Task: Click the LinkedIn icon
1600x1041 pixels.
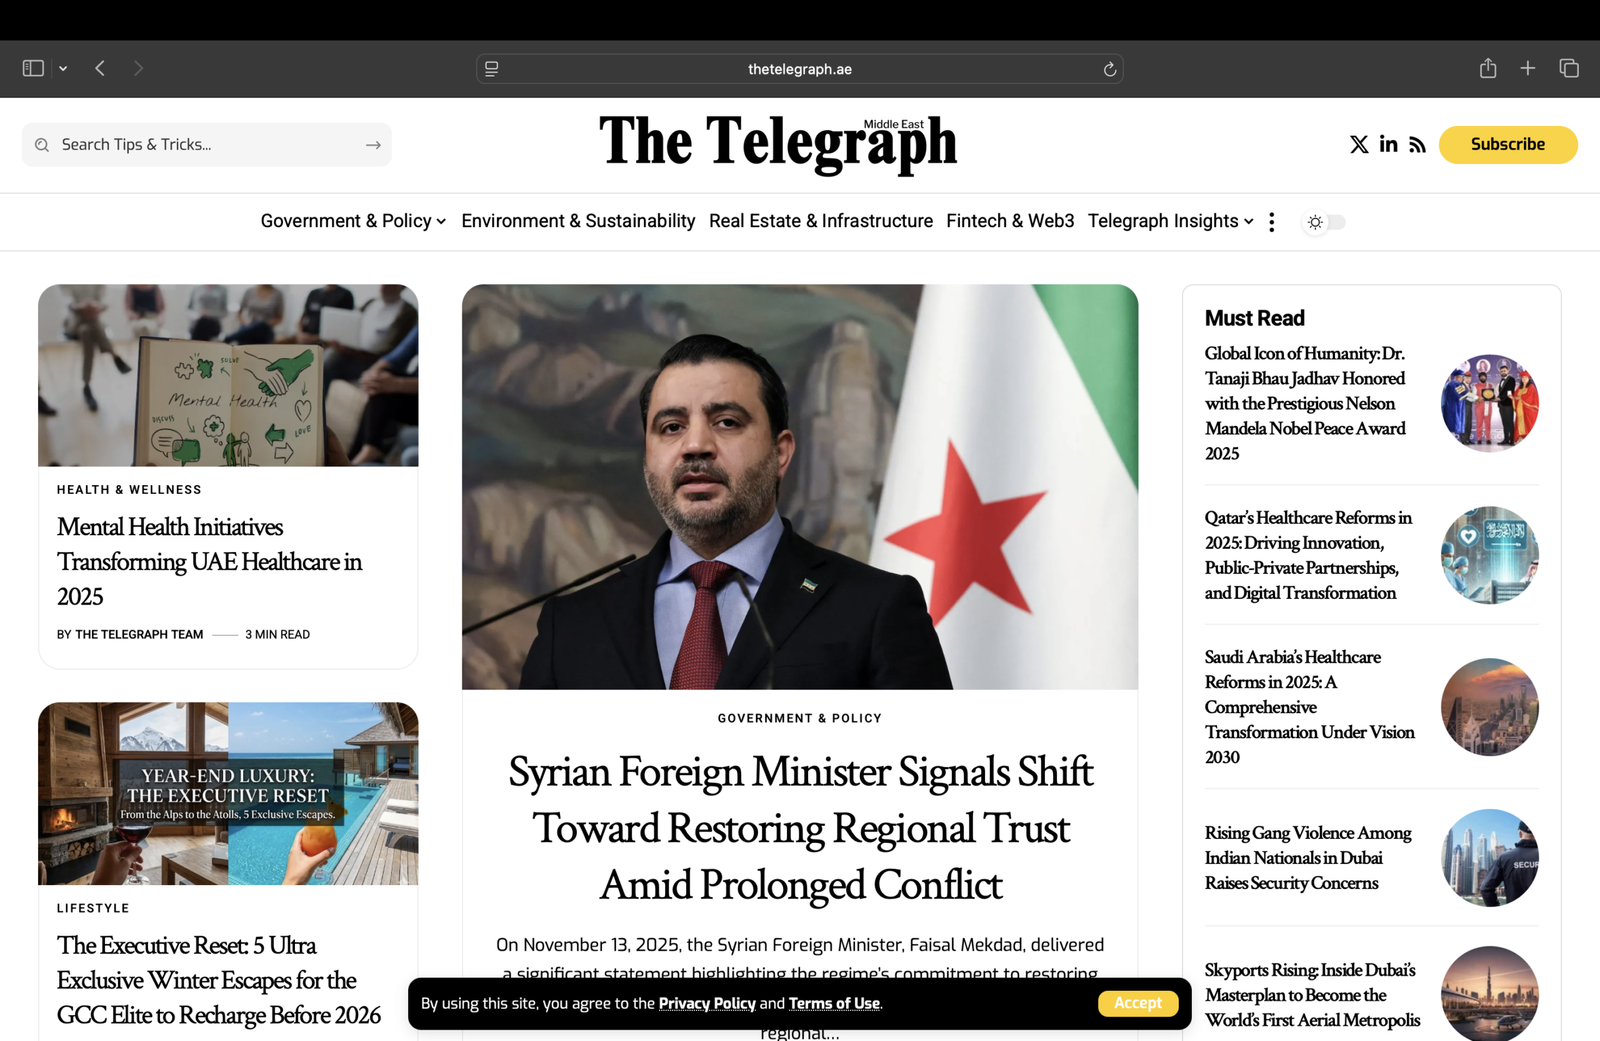Action: tap(1388, 144)
